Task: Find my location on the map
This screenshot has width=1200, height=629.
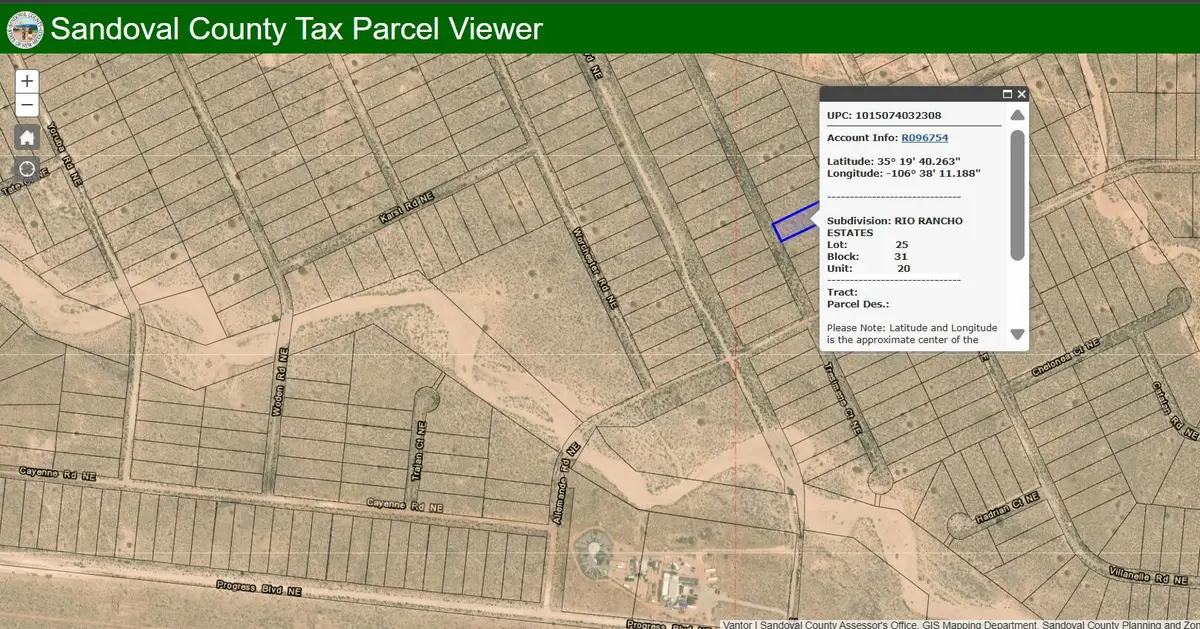Action: click(x=27, y=169)
